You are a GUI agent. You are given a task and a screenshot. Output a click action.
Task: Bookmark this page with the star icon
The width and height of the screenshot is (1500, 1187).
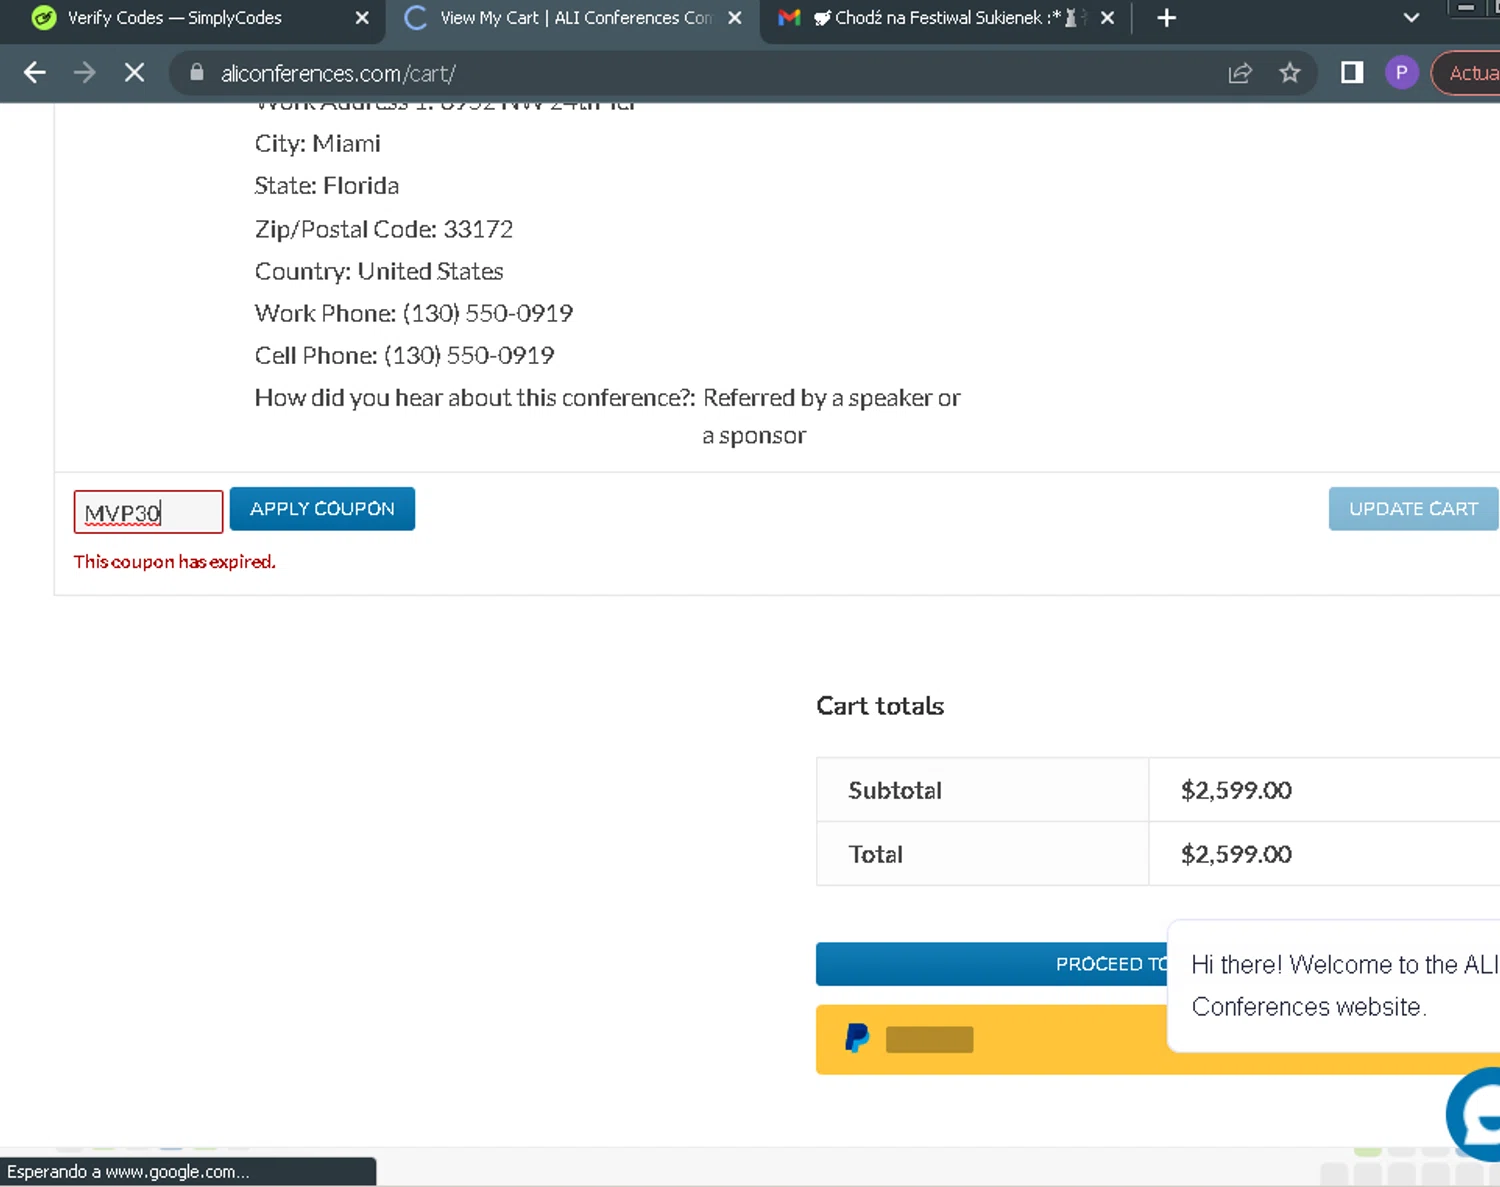1290,73
